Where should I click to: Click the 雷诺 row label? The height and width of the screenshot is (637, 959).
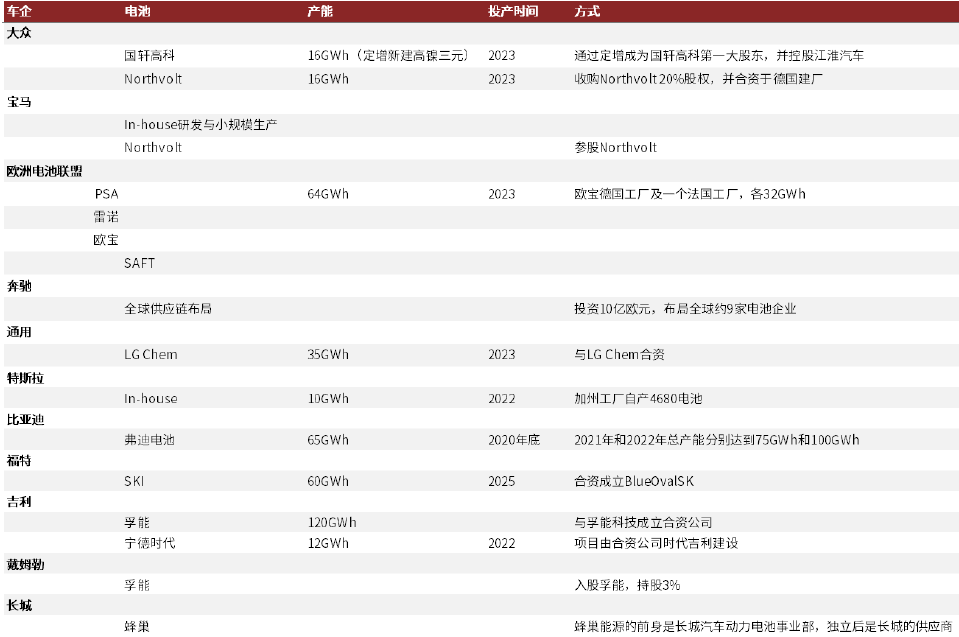(x=106, y=217)
